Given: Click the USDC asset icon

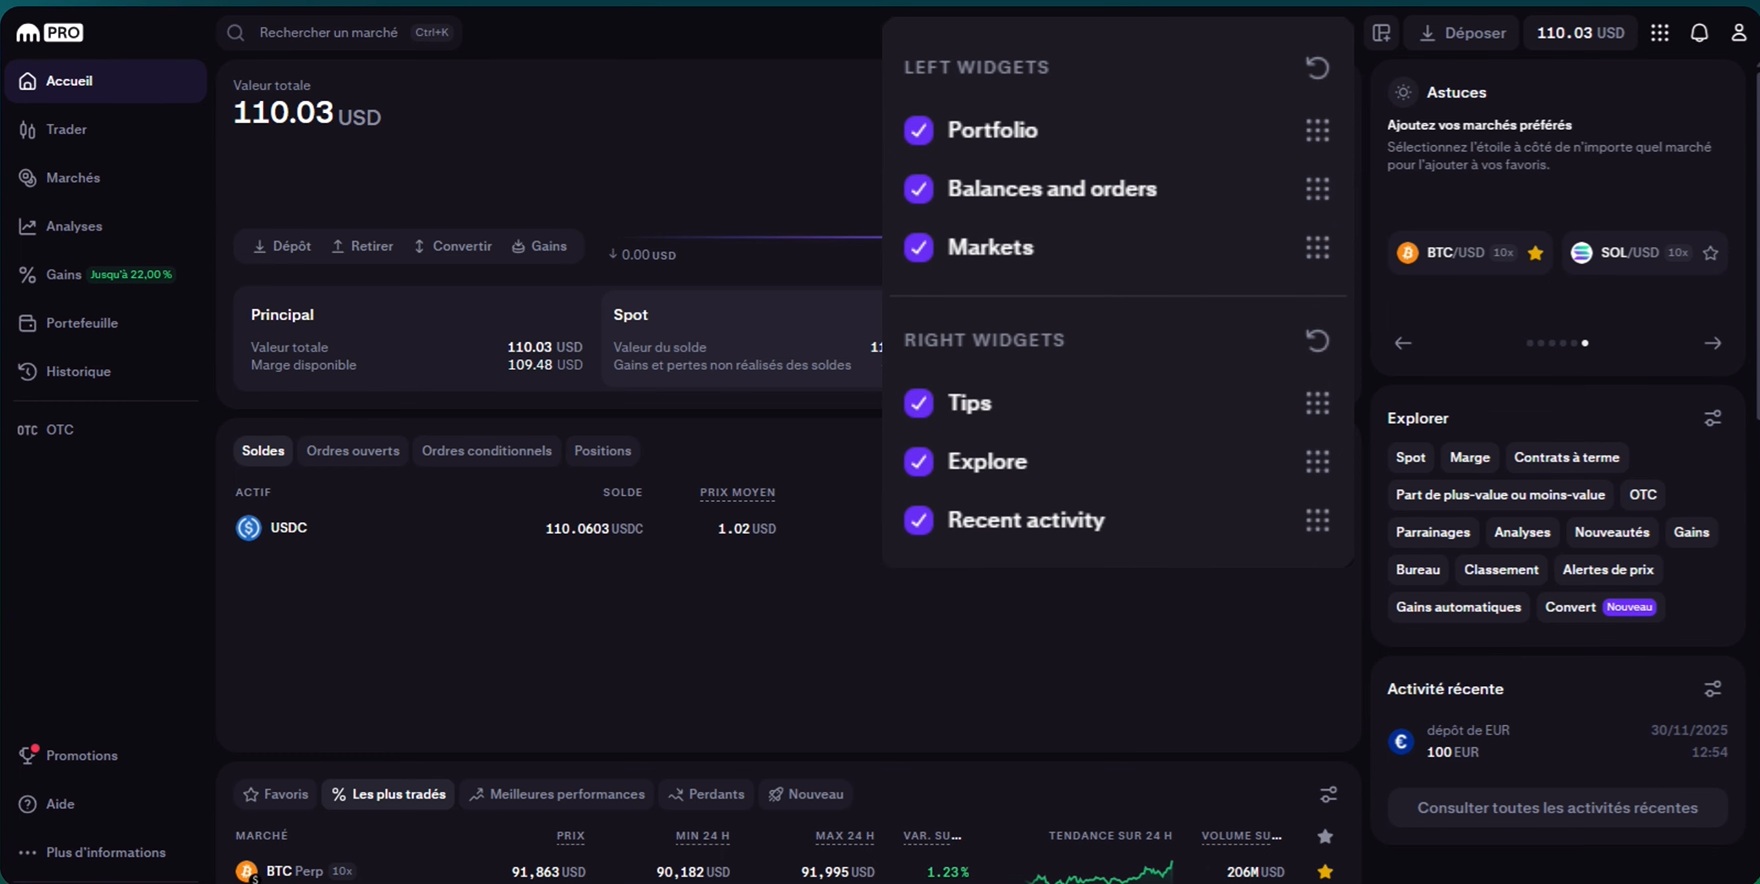Looking at the screenshot, I should [248, 528].
